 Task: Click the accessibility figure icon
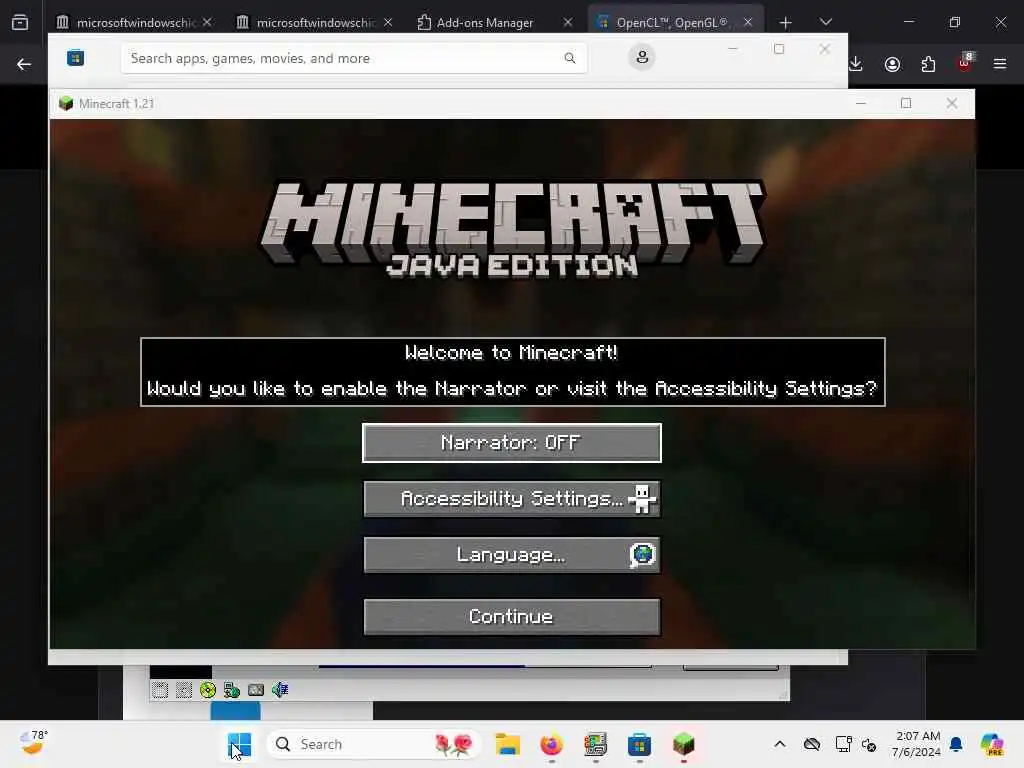coord(642,499)
